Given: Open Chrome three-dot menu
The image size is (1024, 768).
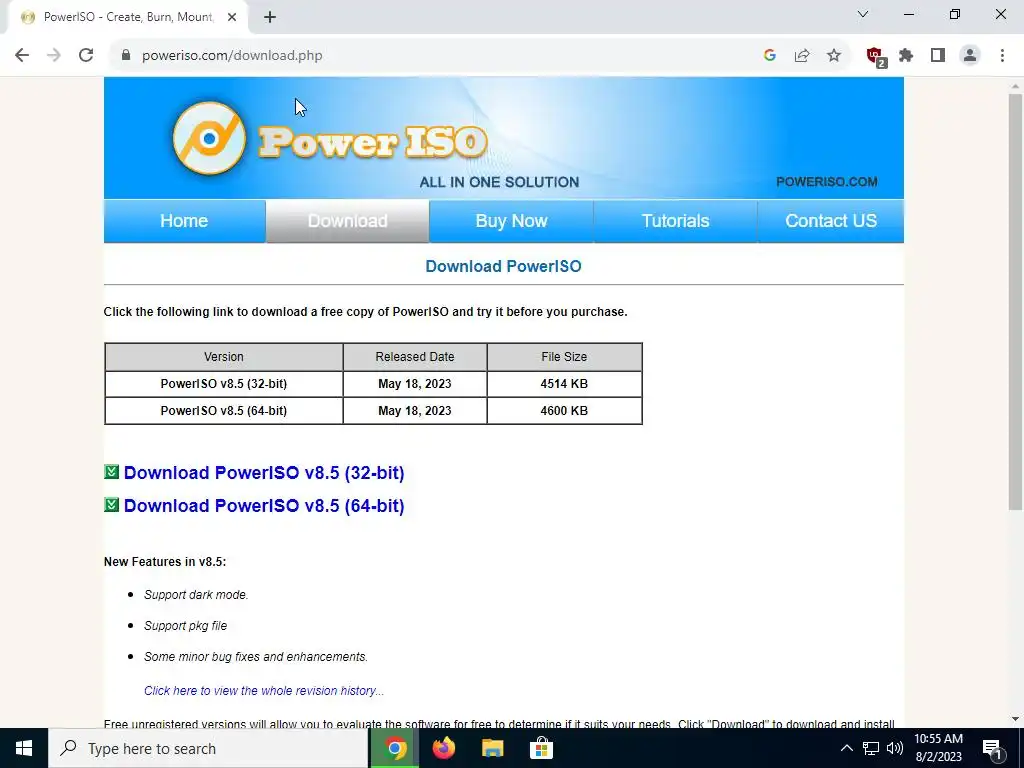Looking at the screenshot, I should tap(1002, 56).
